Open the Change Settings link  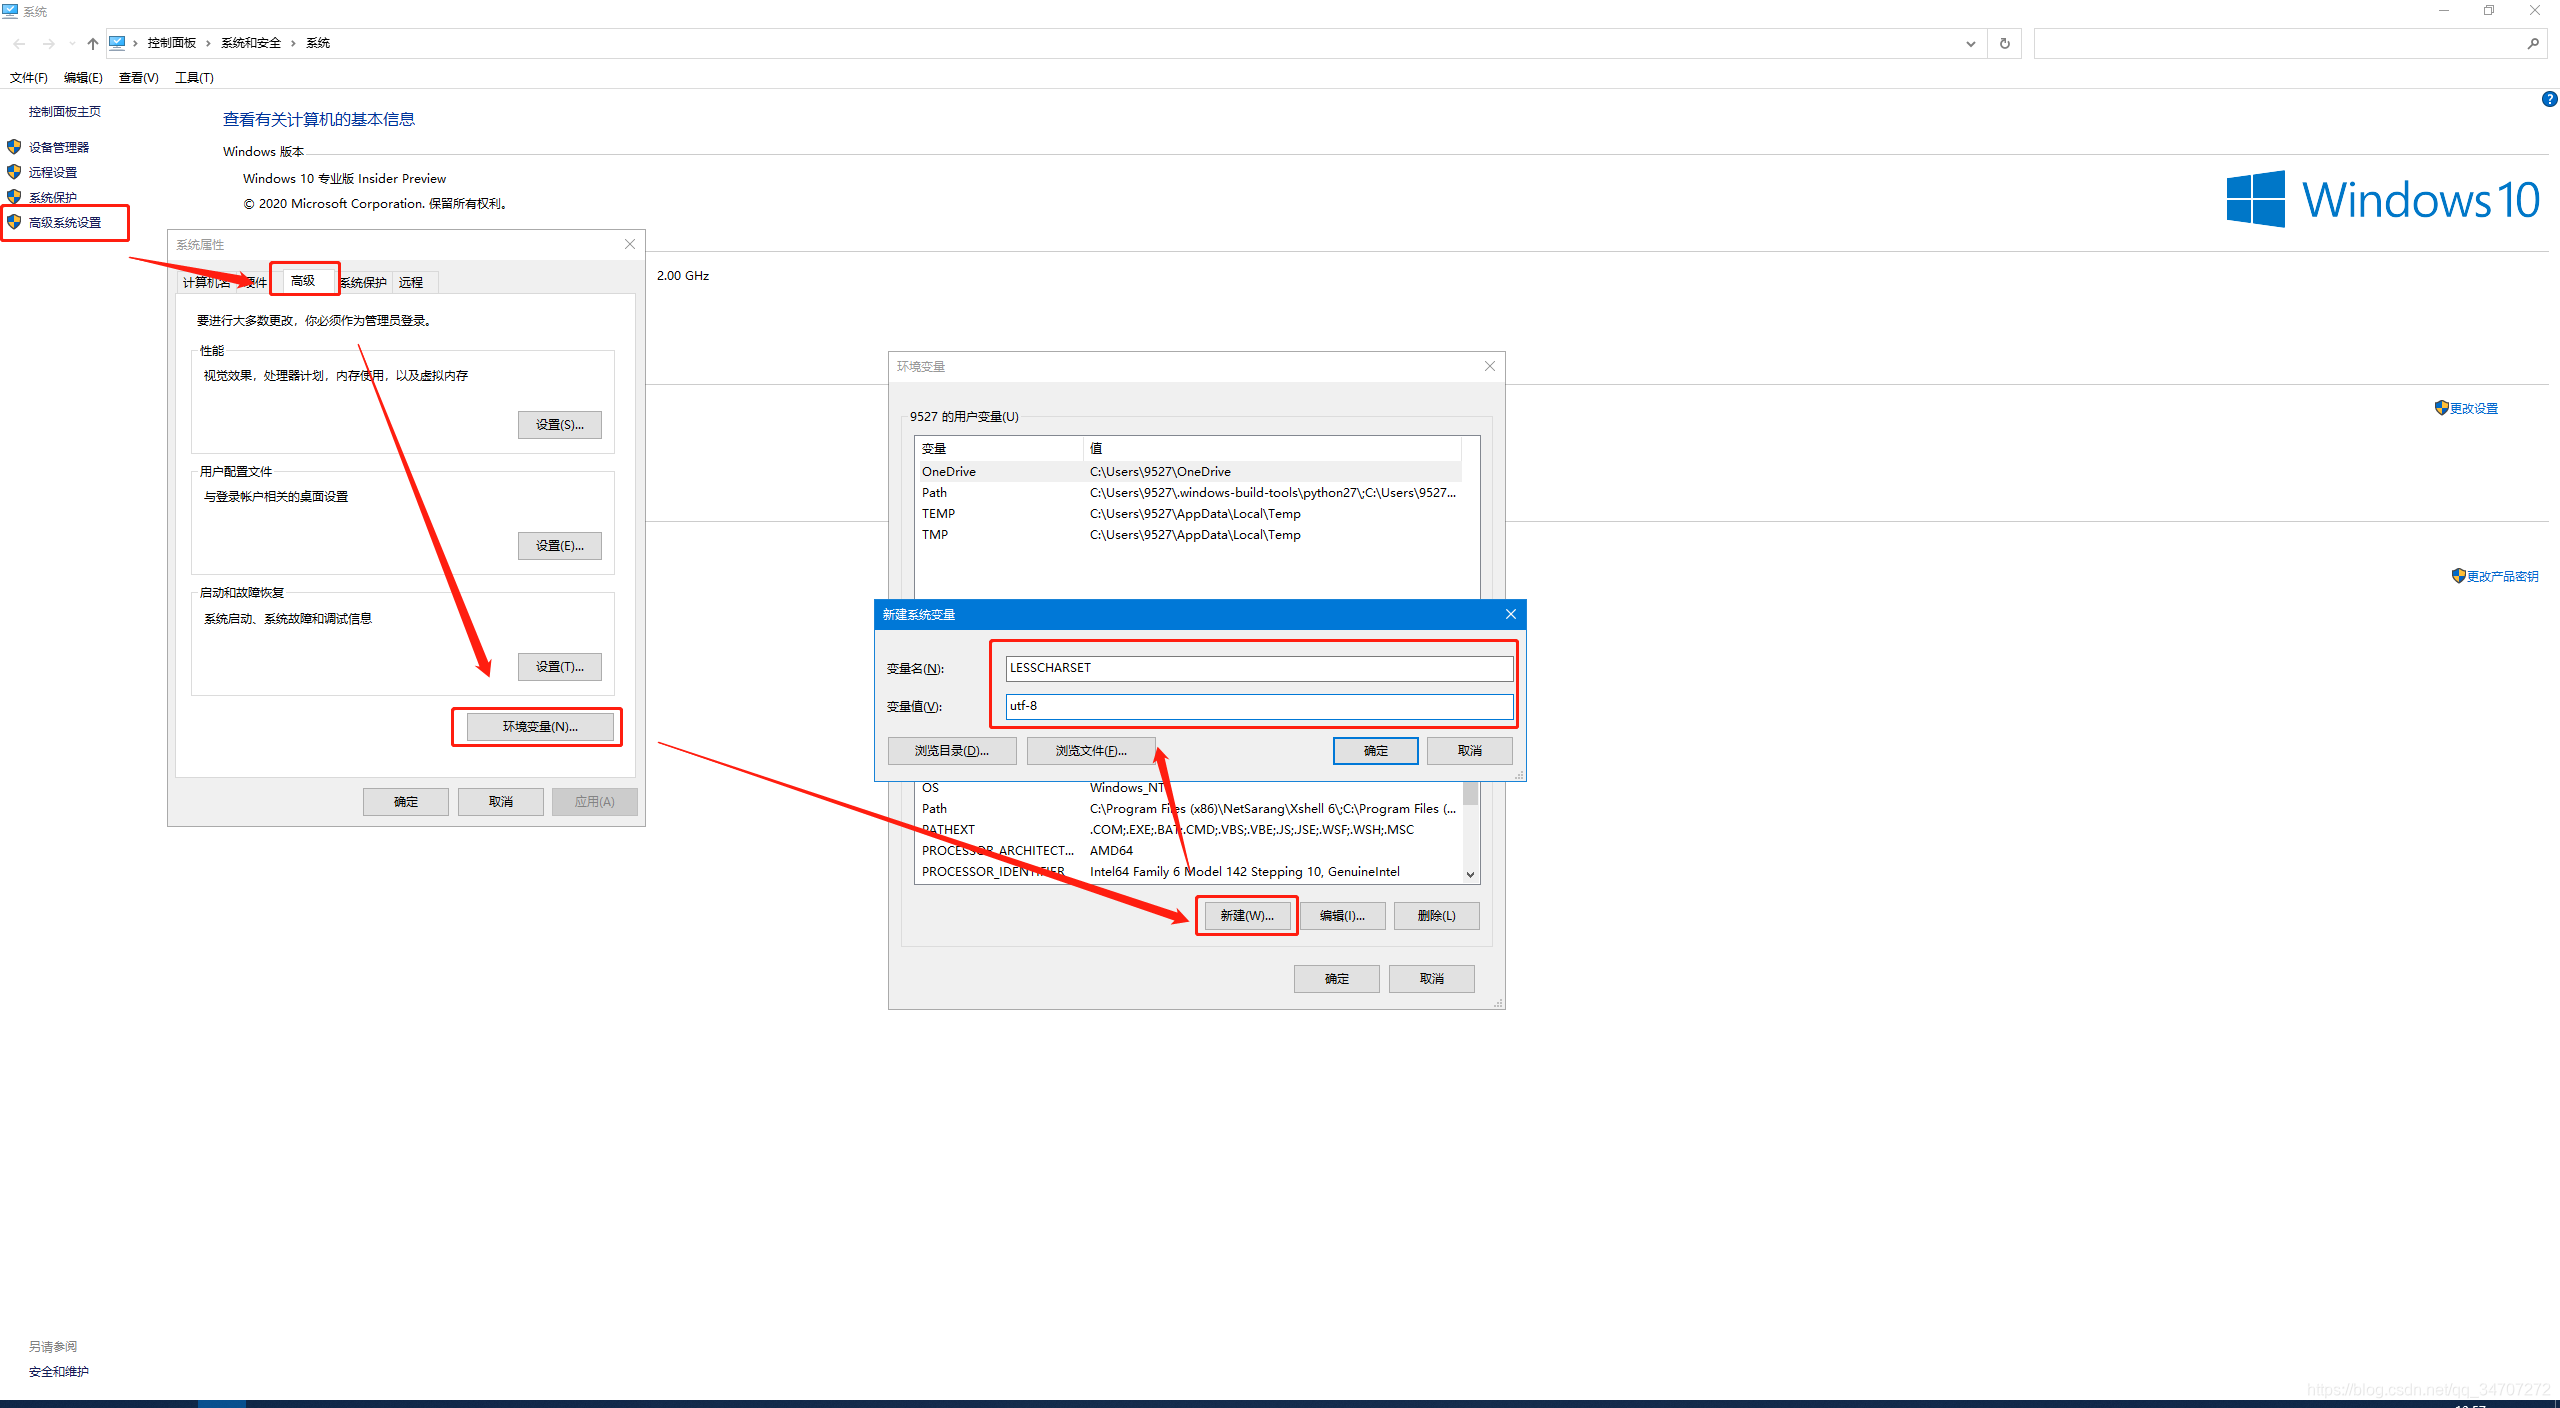tap(2473, 408)
